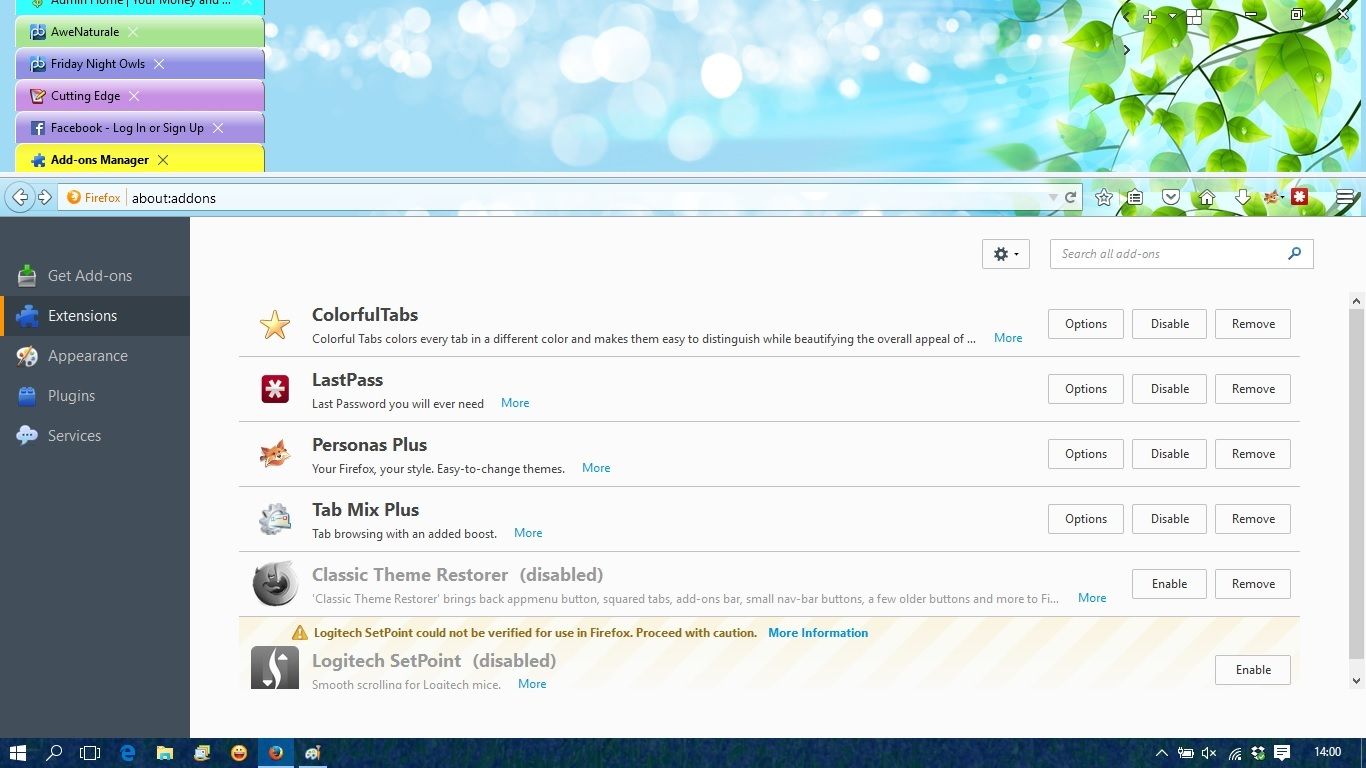Reload the page with the refresh icon
Image resolution: width=1366 pixels, height=768 pixels.
point(1070,198)
